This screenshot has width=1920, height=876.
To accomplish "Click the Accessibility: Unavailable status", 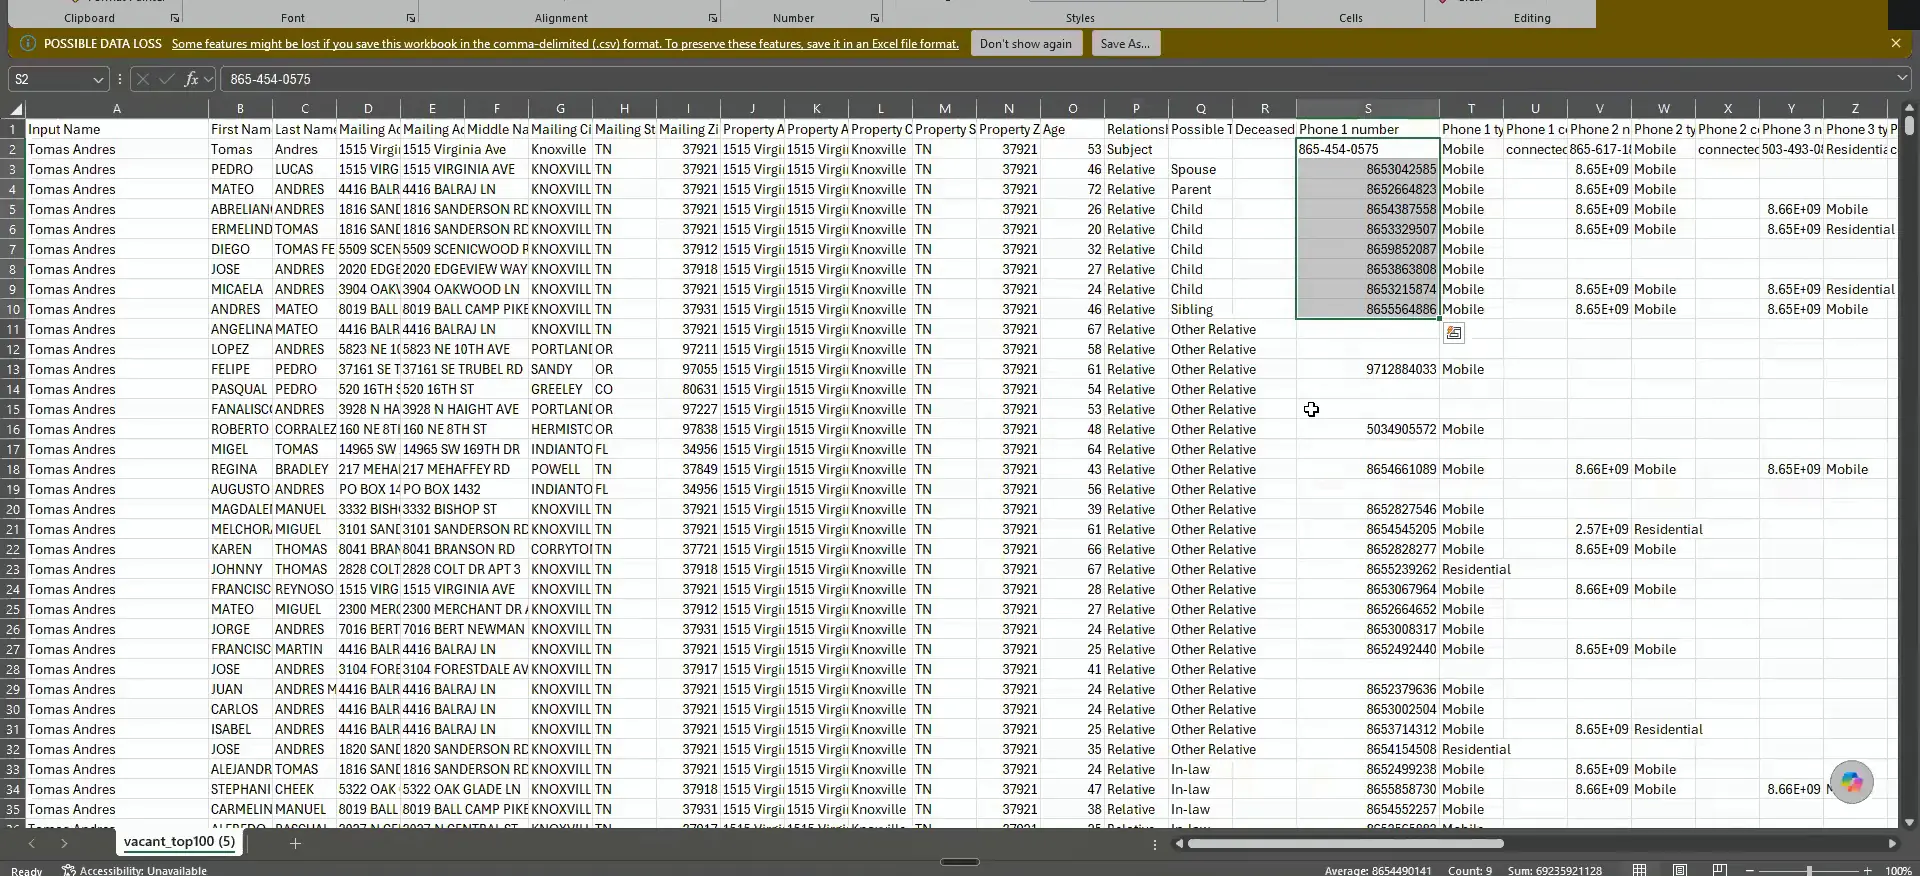I will [x=135, y=870].
